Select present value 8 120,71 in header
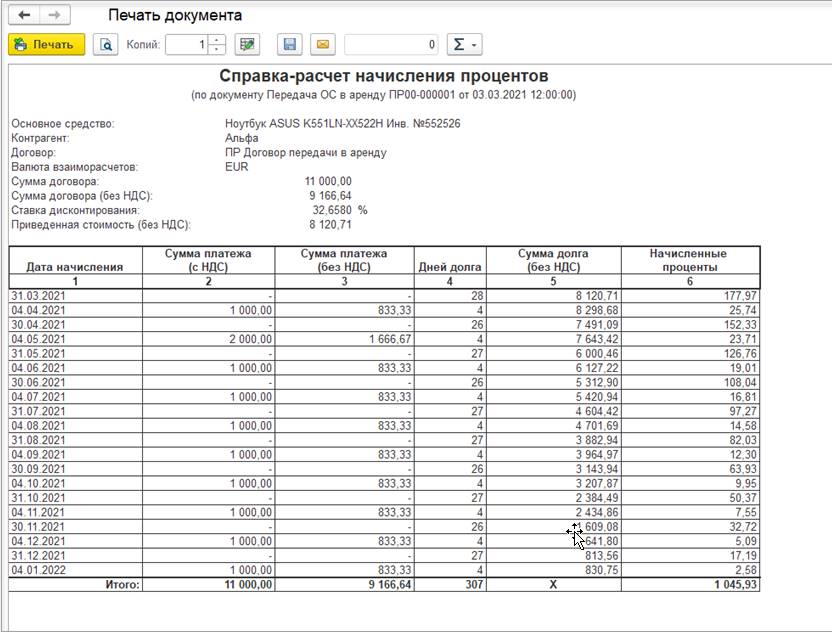 click(x=330, y=224)
